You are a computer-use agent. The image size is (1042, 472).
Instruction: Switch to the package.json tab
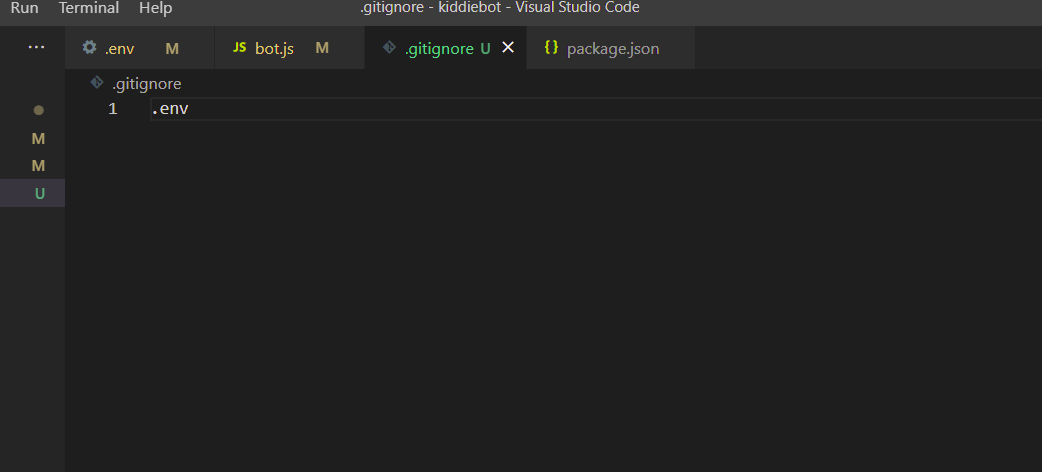pyautogui.click(x=611, y=48)
